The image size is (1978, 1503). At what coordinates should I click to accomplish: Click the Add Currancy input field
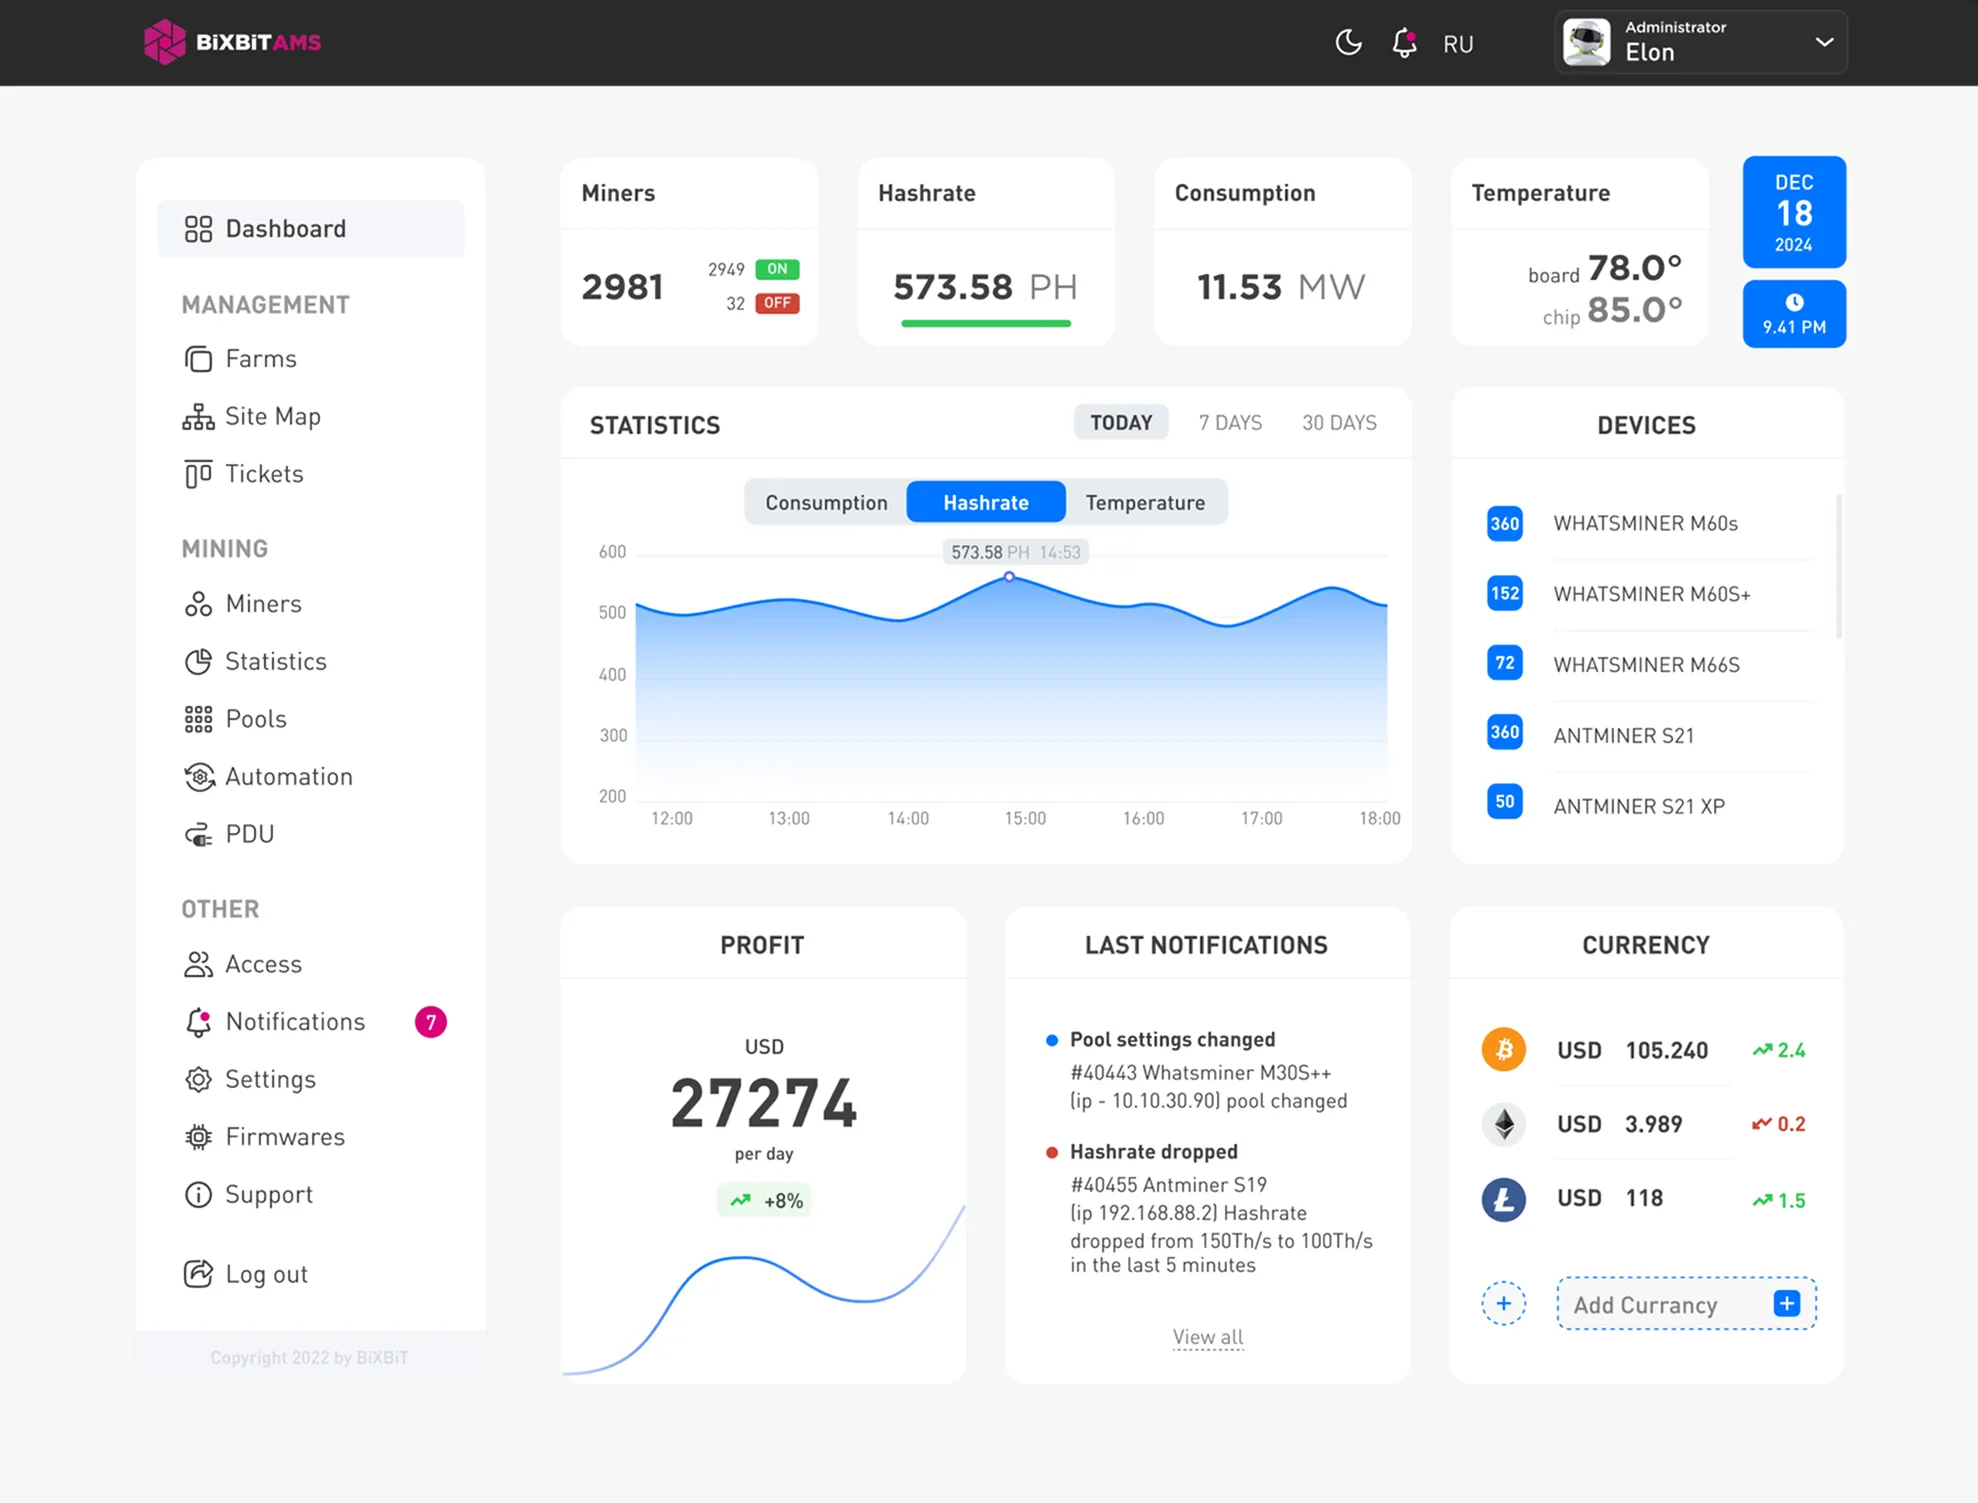1686,1304
